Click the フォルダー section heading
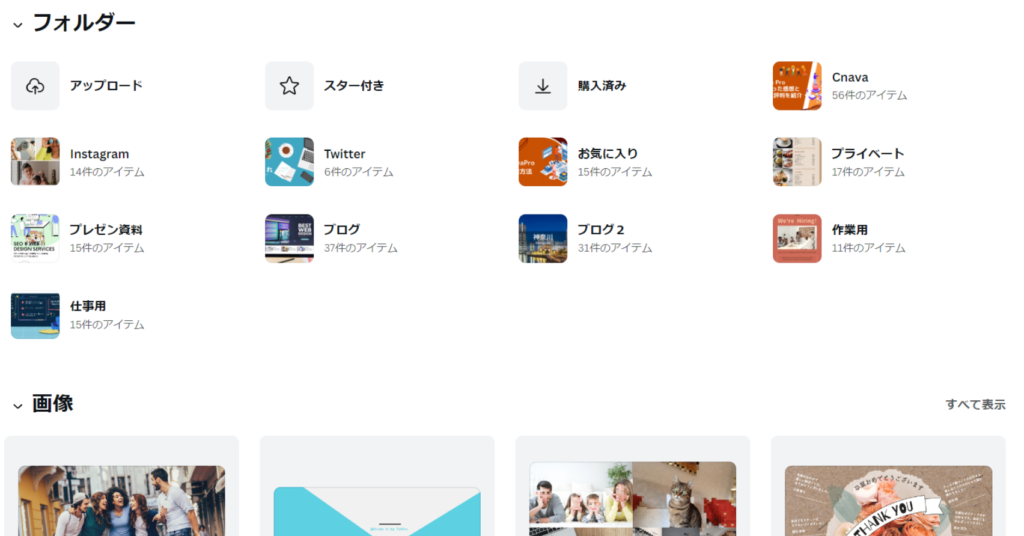This screenshot has height=536, width=1024. [x=84, y=24]
